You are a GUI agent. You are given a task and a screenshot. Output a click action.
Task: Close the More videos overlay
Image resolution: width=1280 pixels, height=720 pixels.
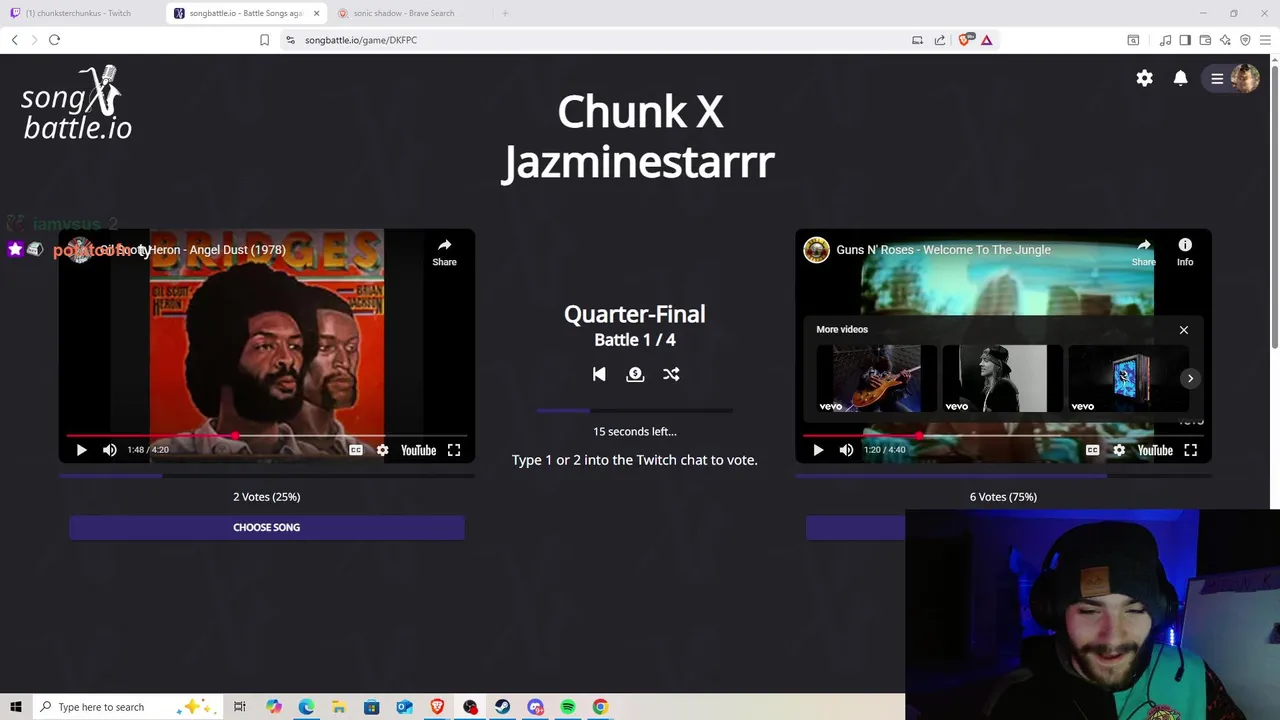click(x=1184, y=330)
